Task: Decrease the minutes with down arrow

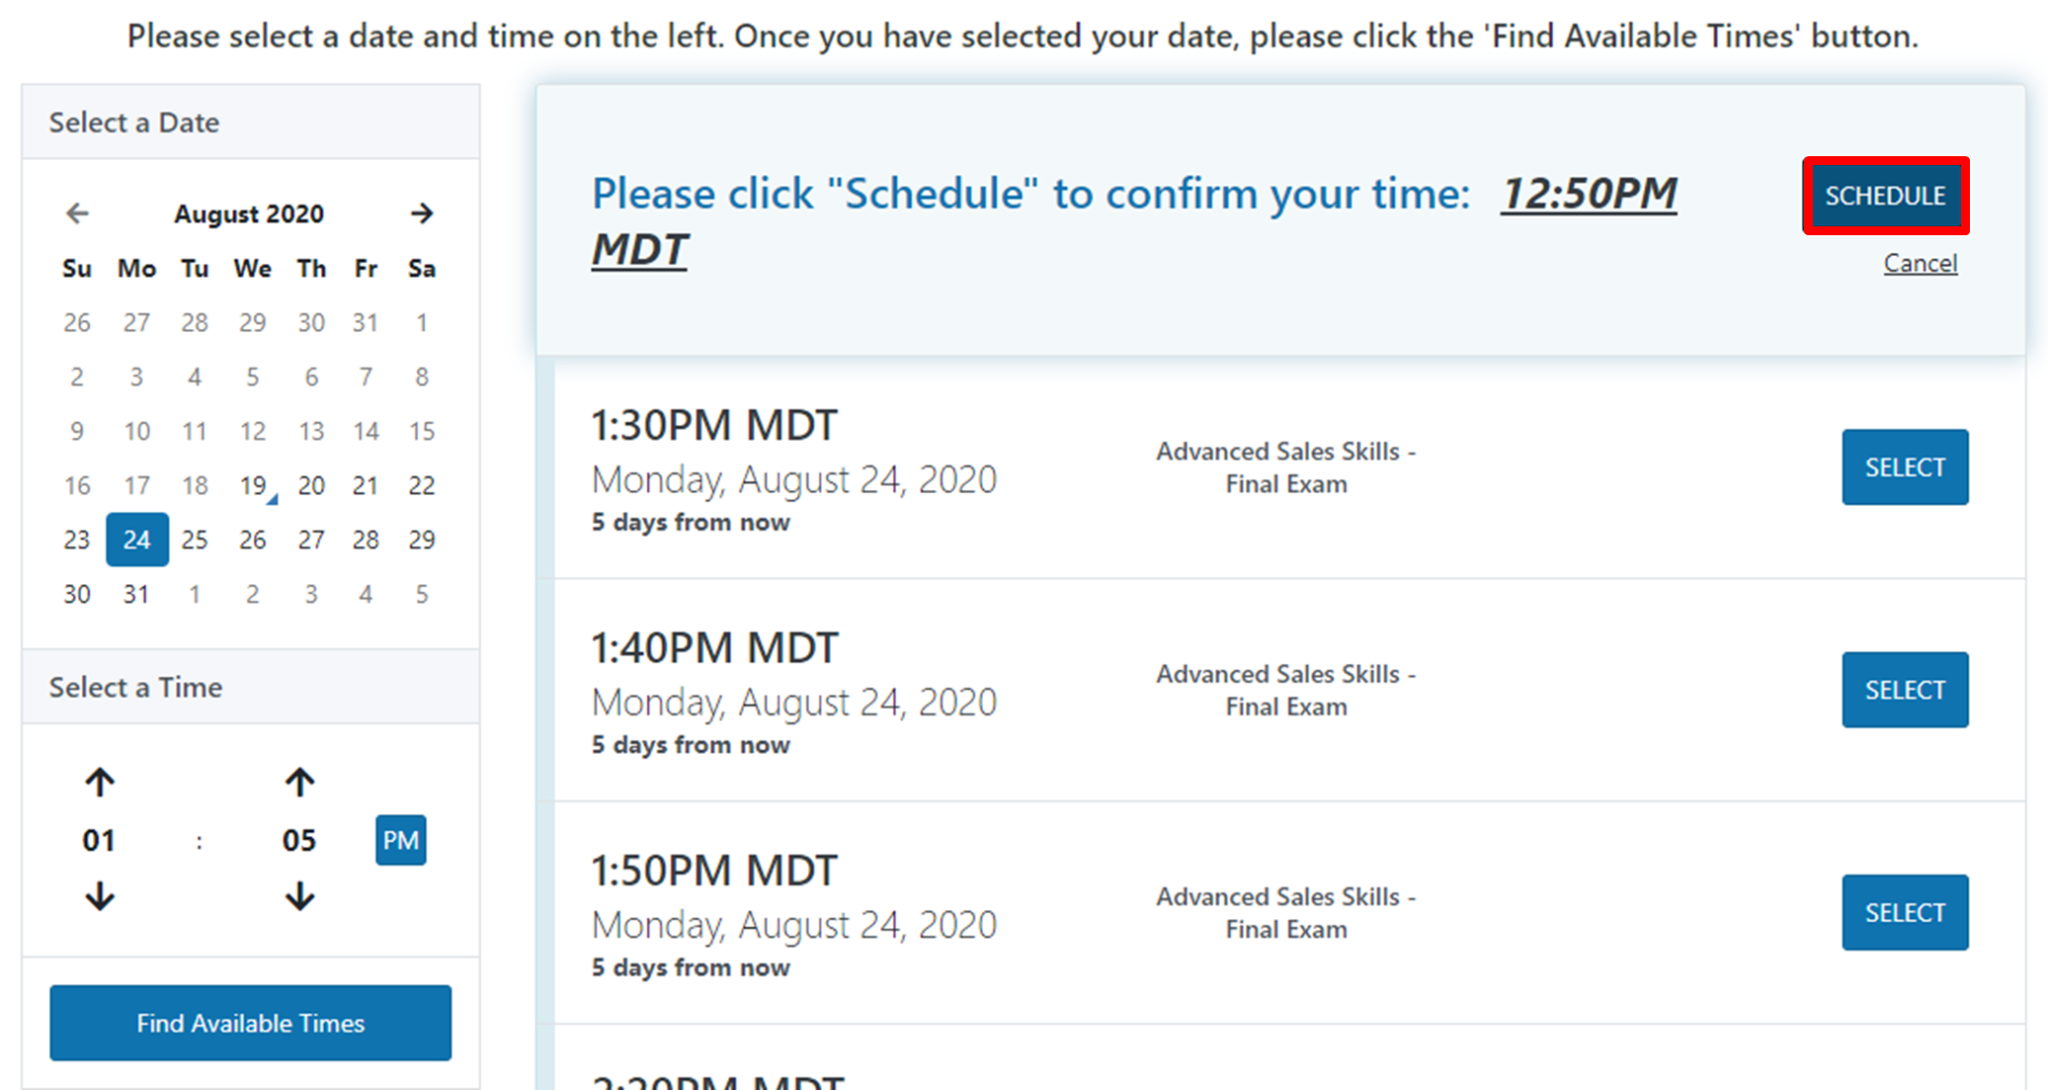Action: 299,896
